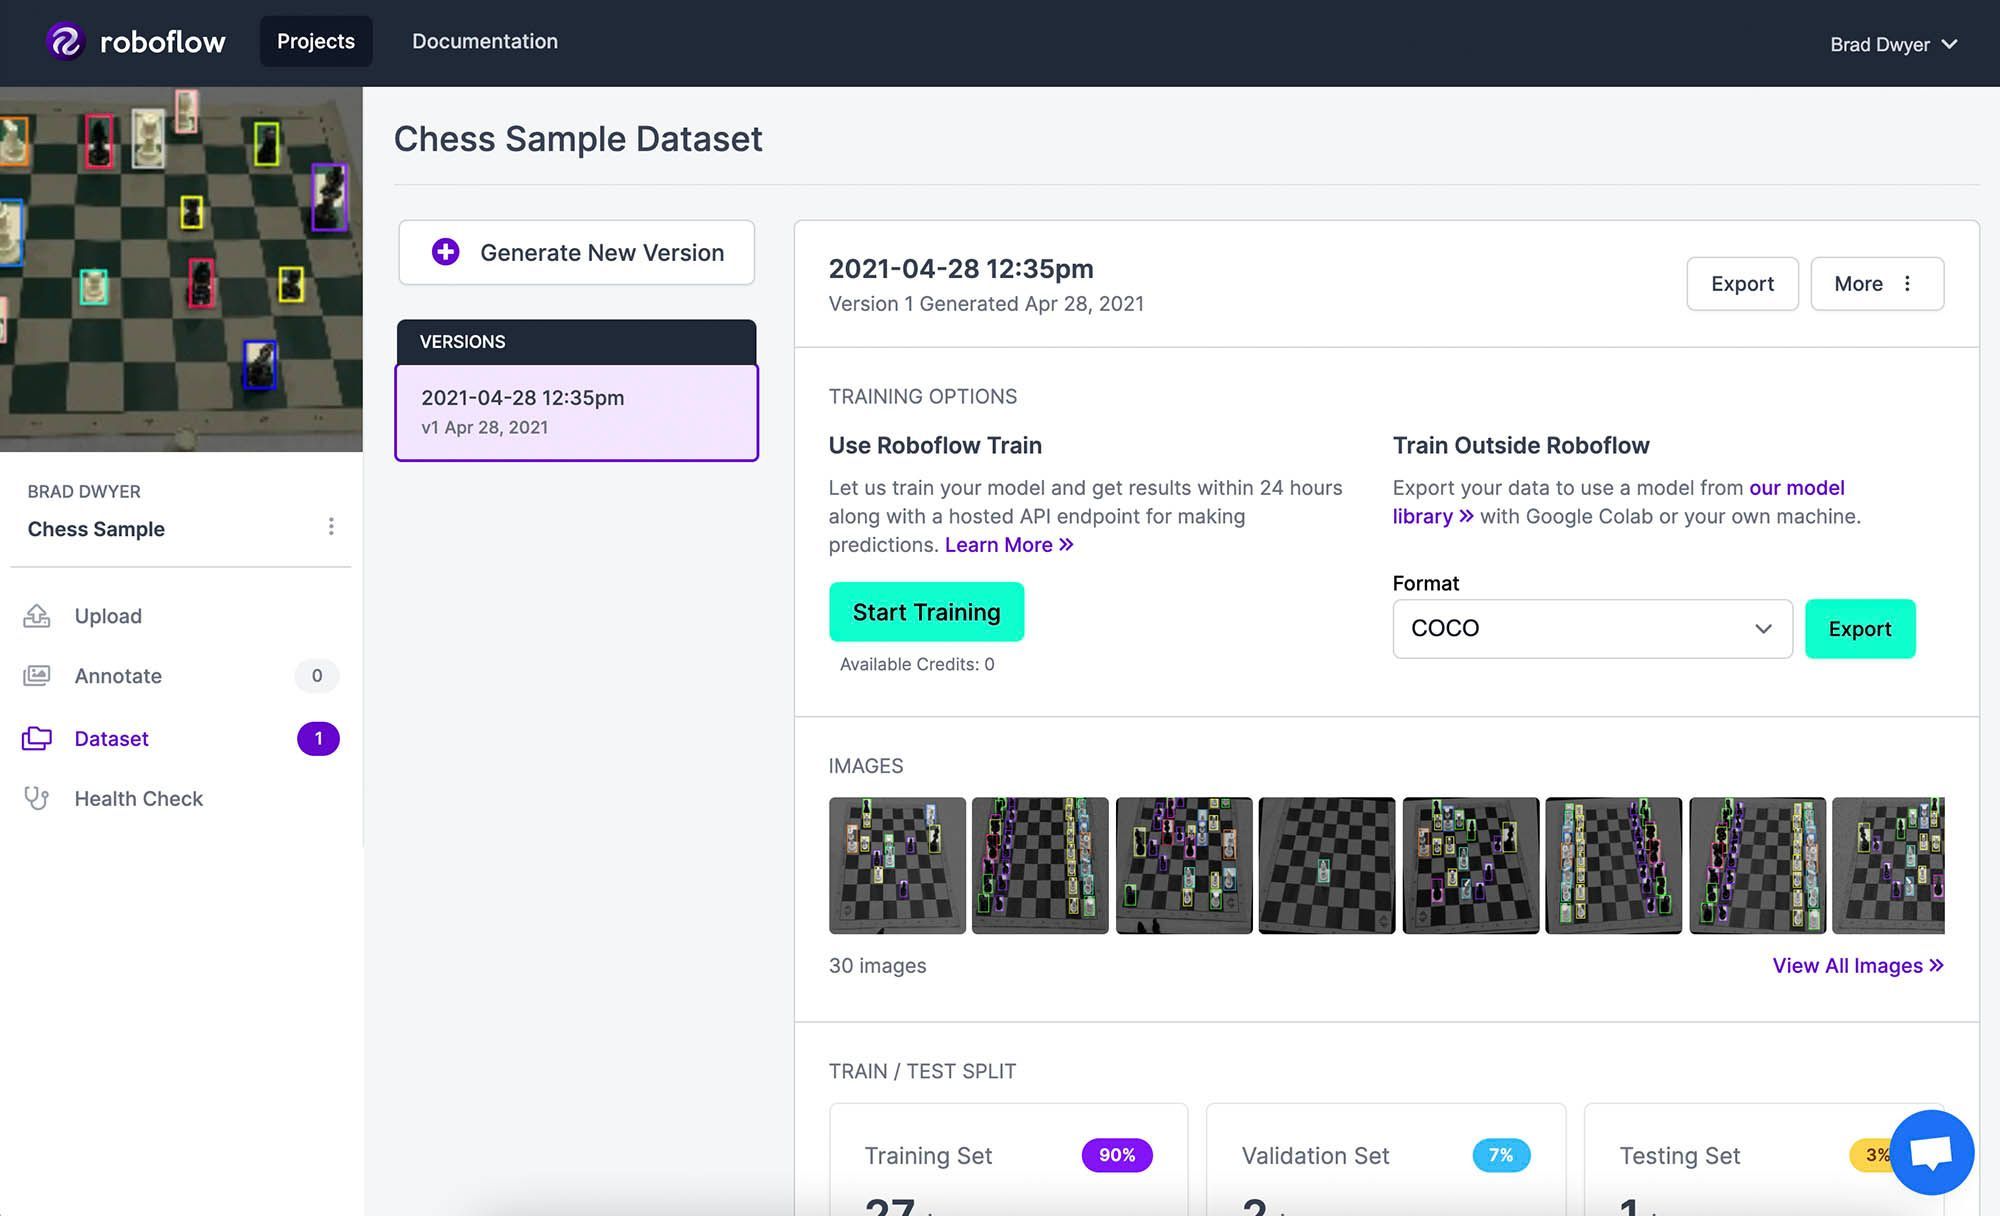
Task: Select version 2021-04-28 12:35pm in the list
Action: click(x=576, y=410)
